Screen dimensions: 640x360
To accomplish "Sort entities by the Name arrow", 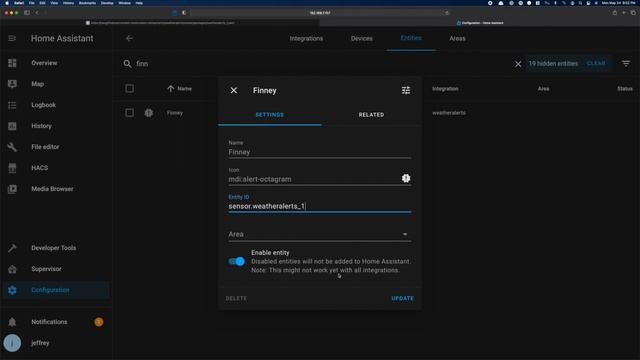I will click(171, 89).
